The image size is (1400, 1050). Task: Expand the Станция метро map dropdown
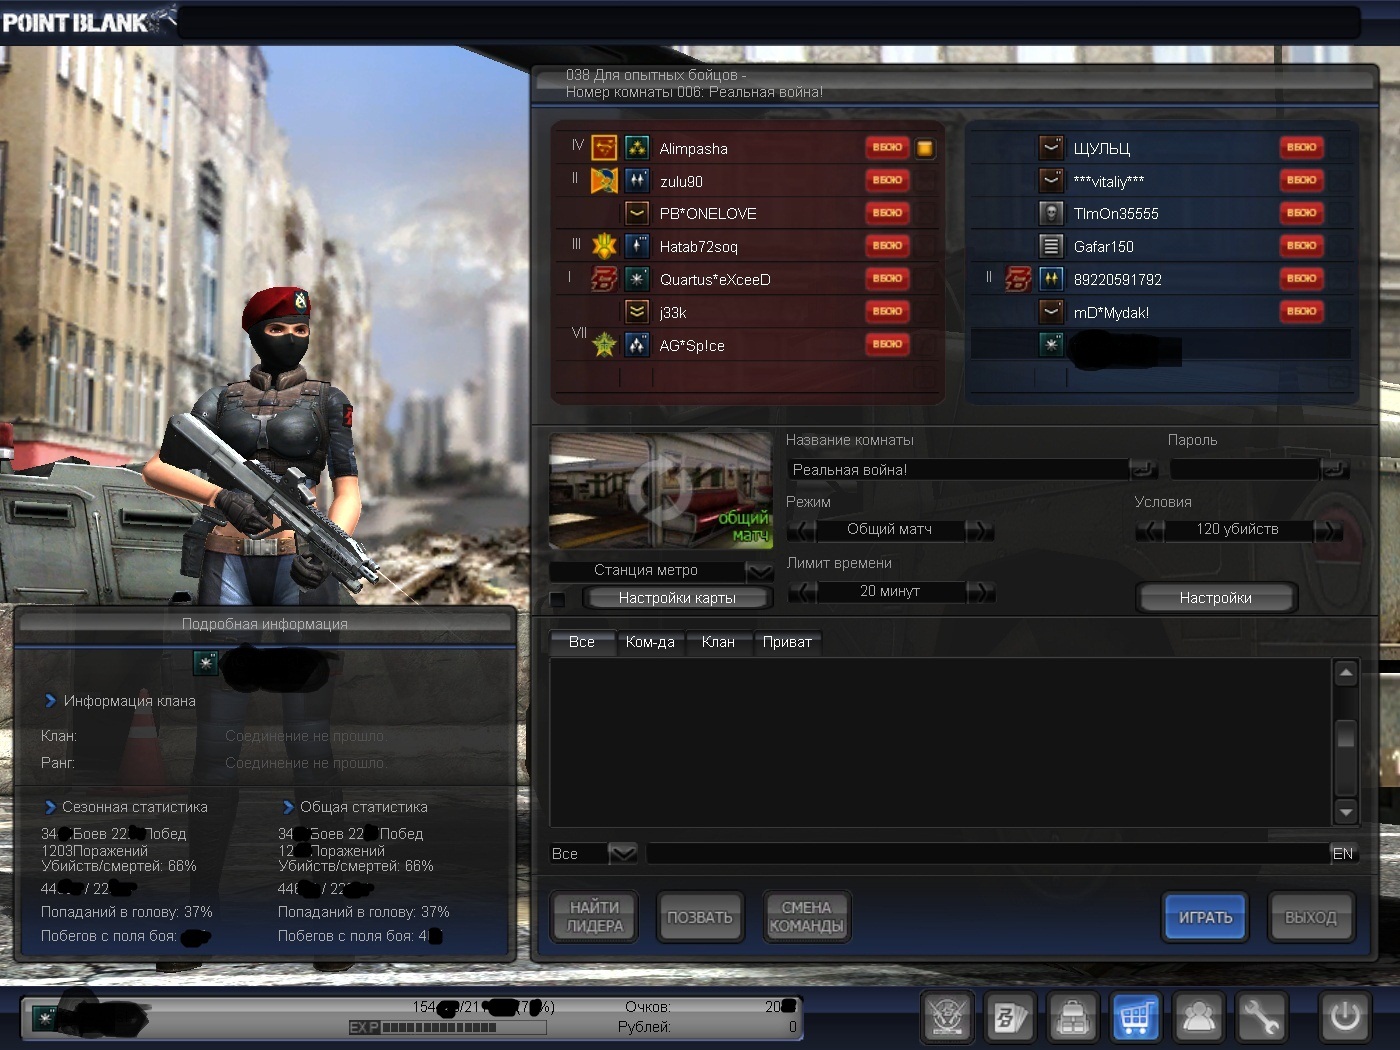[x=760, y=571]
